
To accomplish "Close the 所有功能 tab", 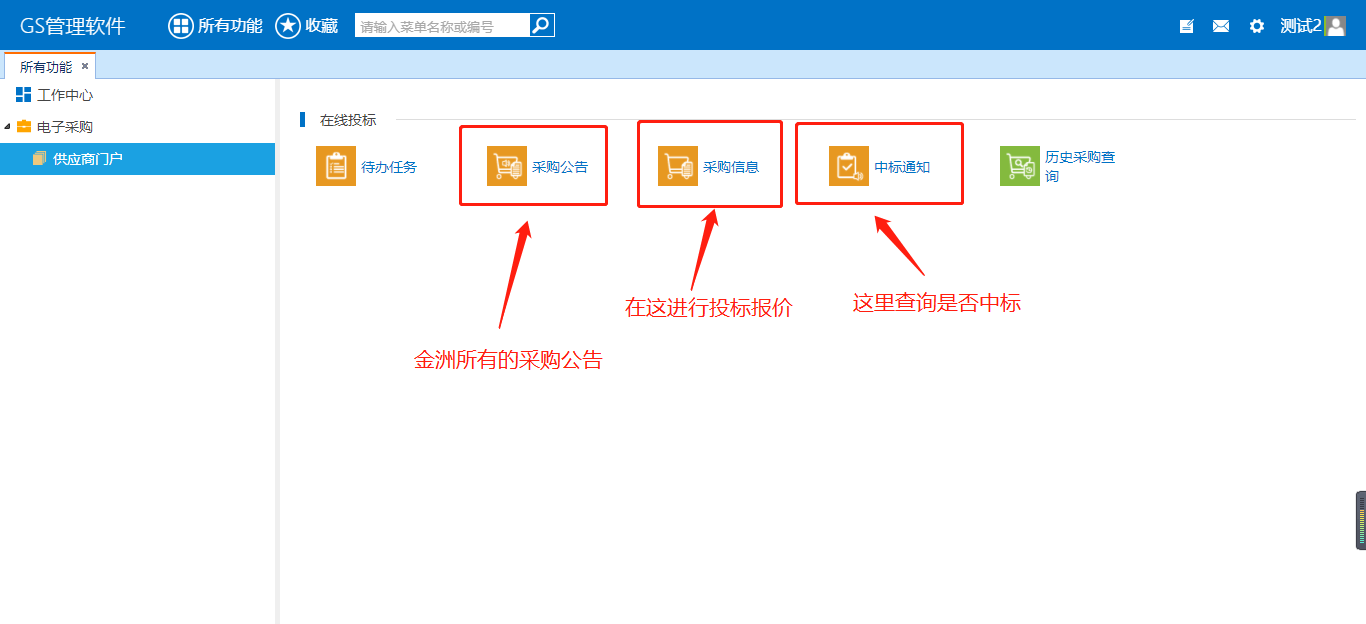I will click(x=85, y=66).
